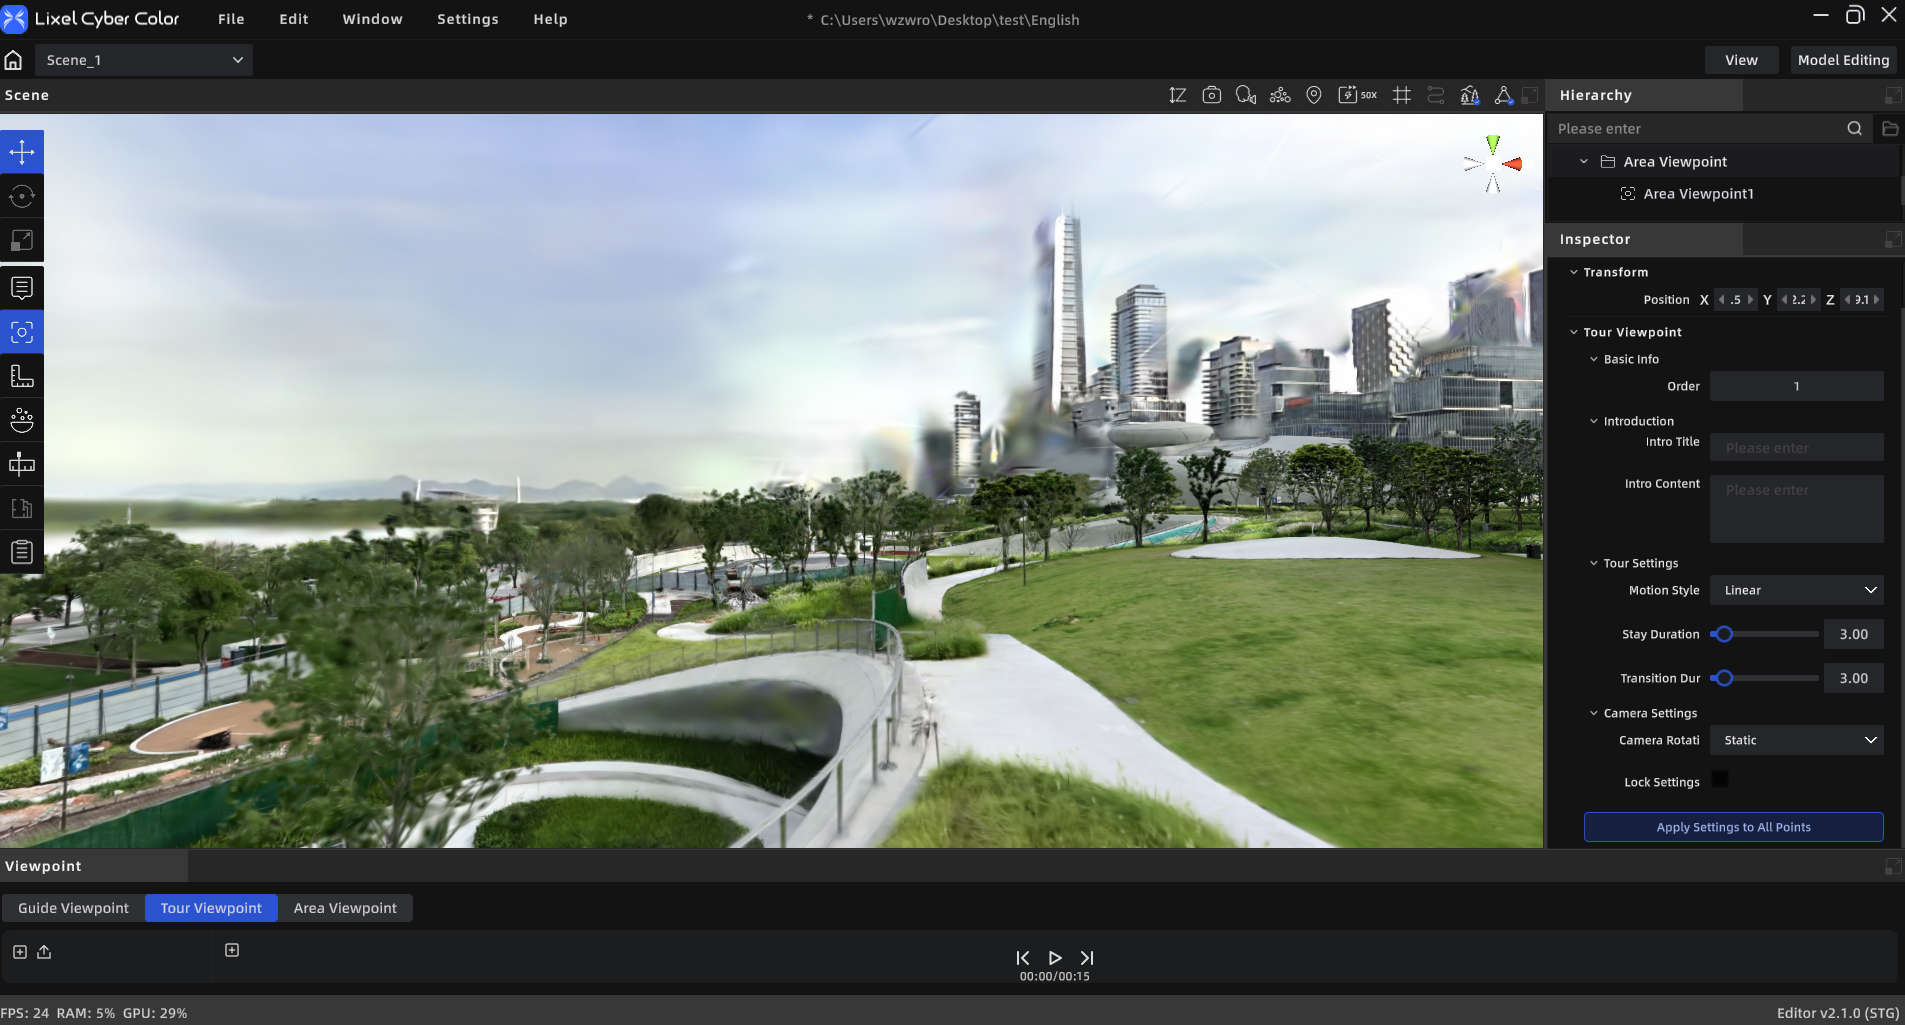The width and height of the screenshot is (1905, 1025).
Task: Toggle the trees environment display icon
Action: (1470, 95)
